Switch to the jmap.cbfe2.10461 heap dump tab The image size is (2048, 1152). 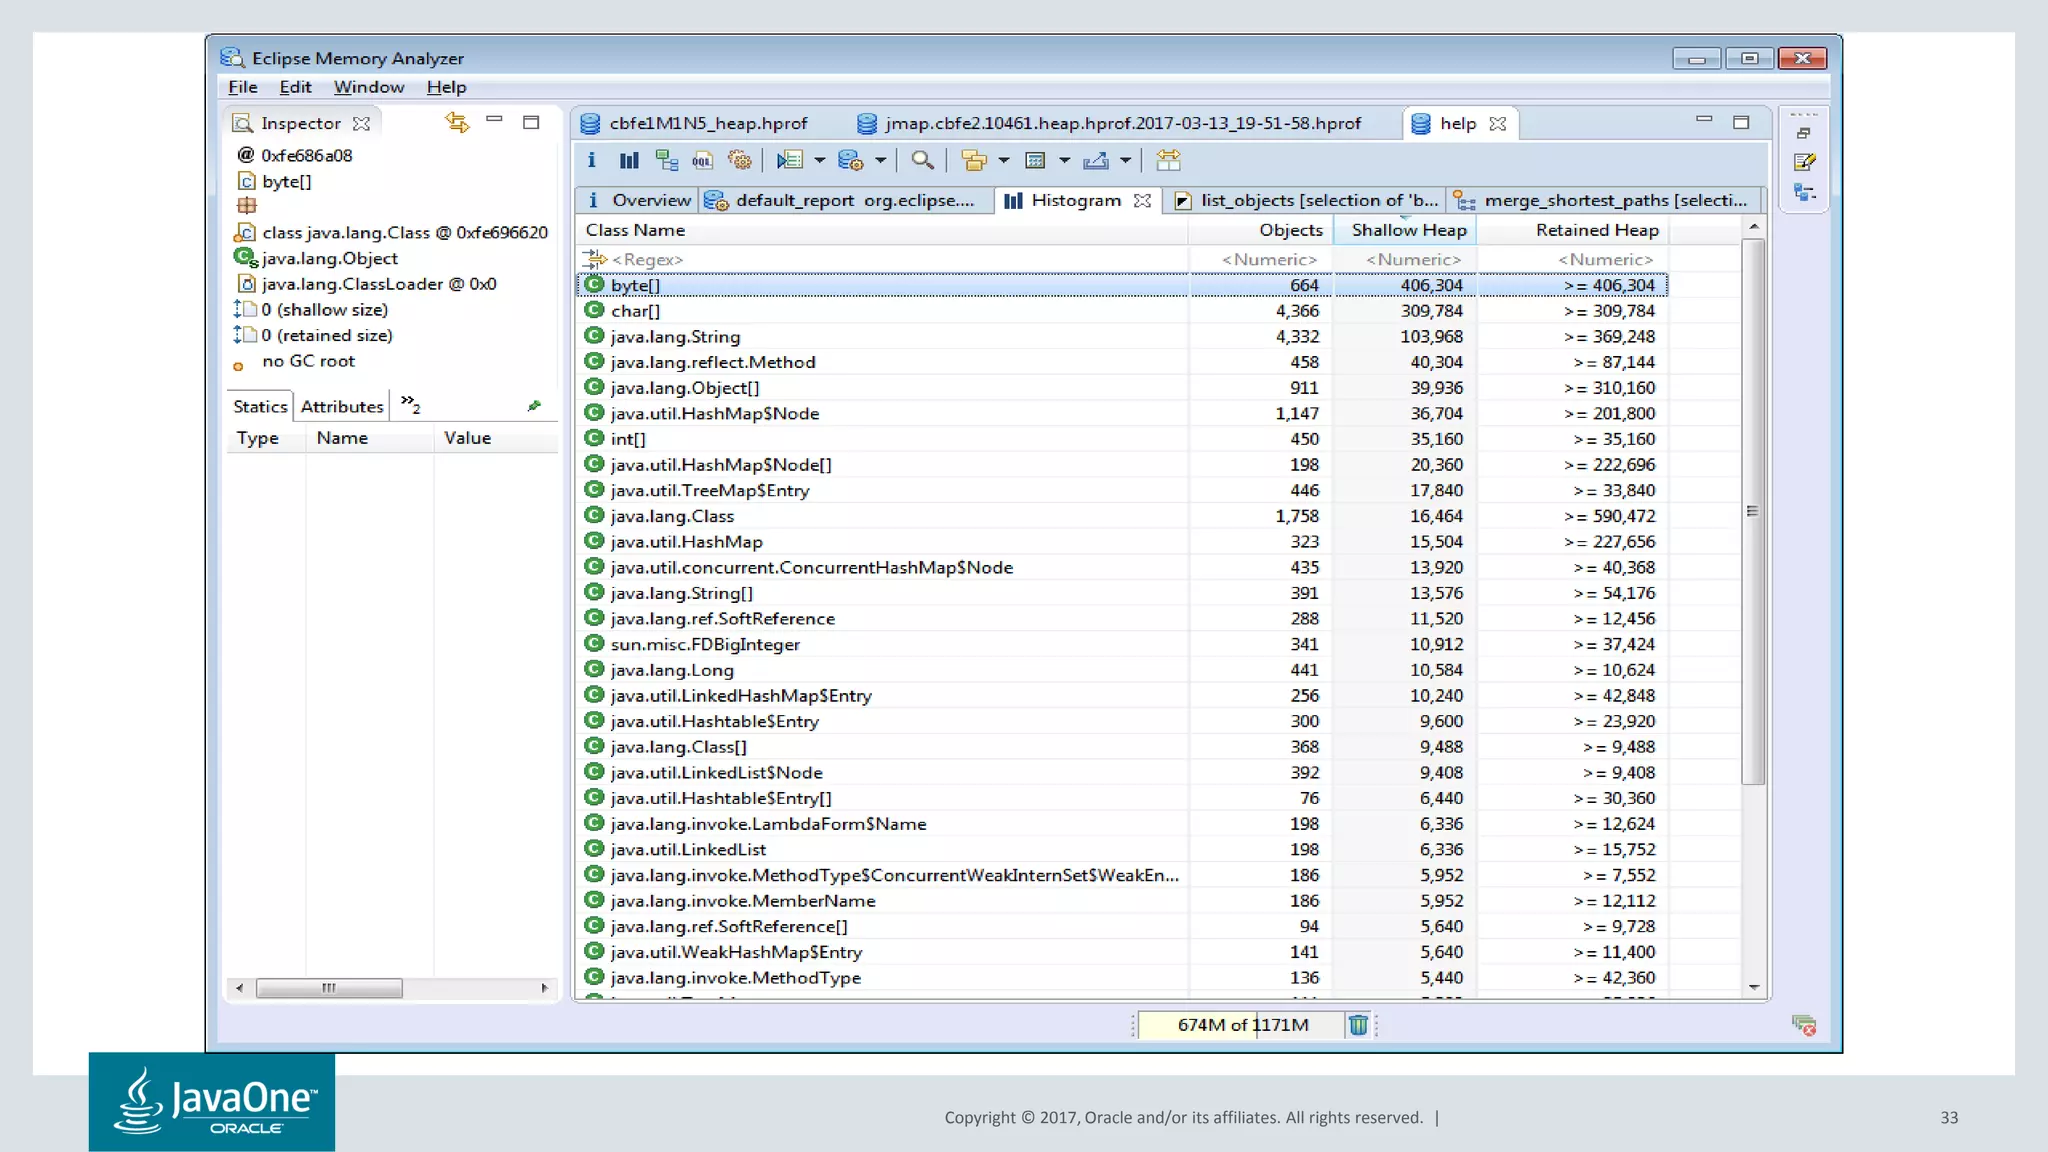(1110, 123)
